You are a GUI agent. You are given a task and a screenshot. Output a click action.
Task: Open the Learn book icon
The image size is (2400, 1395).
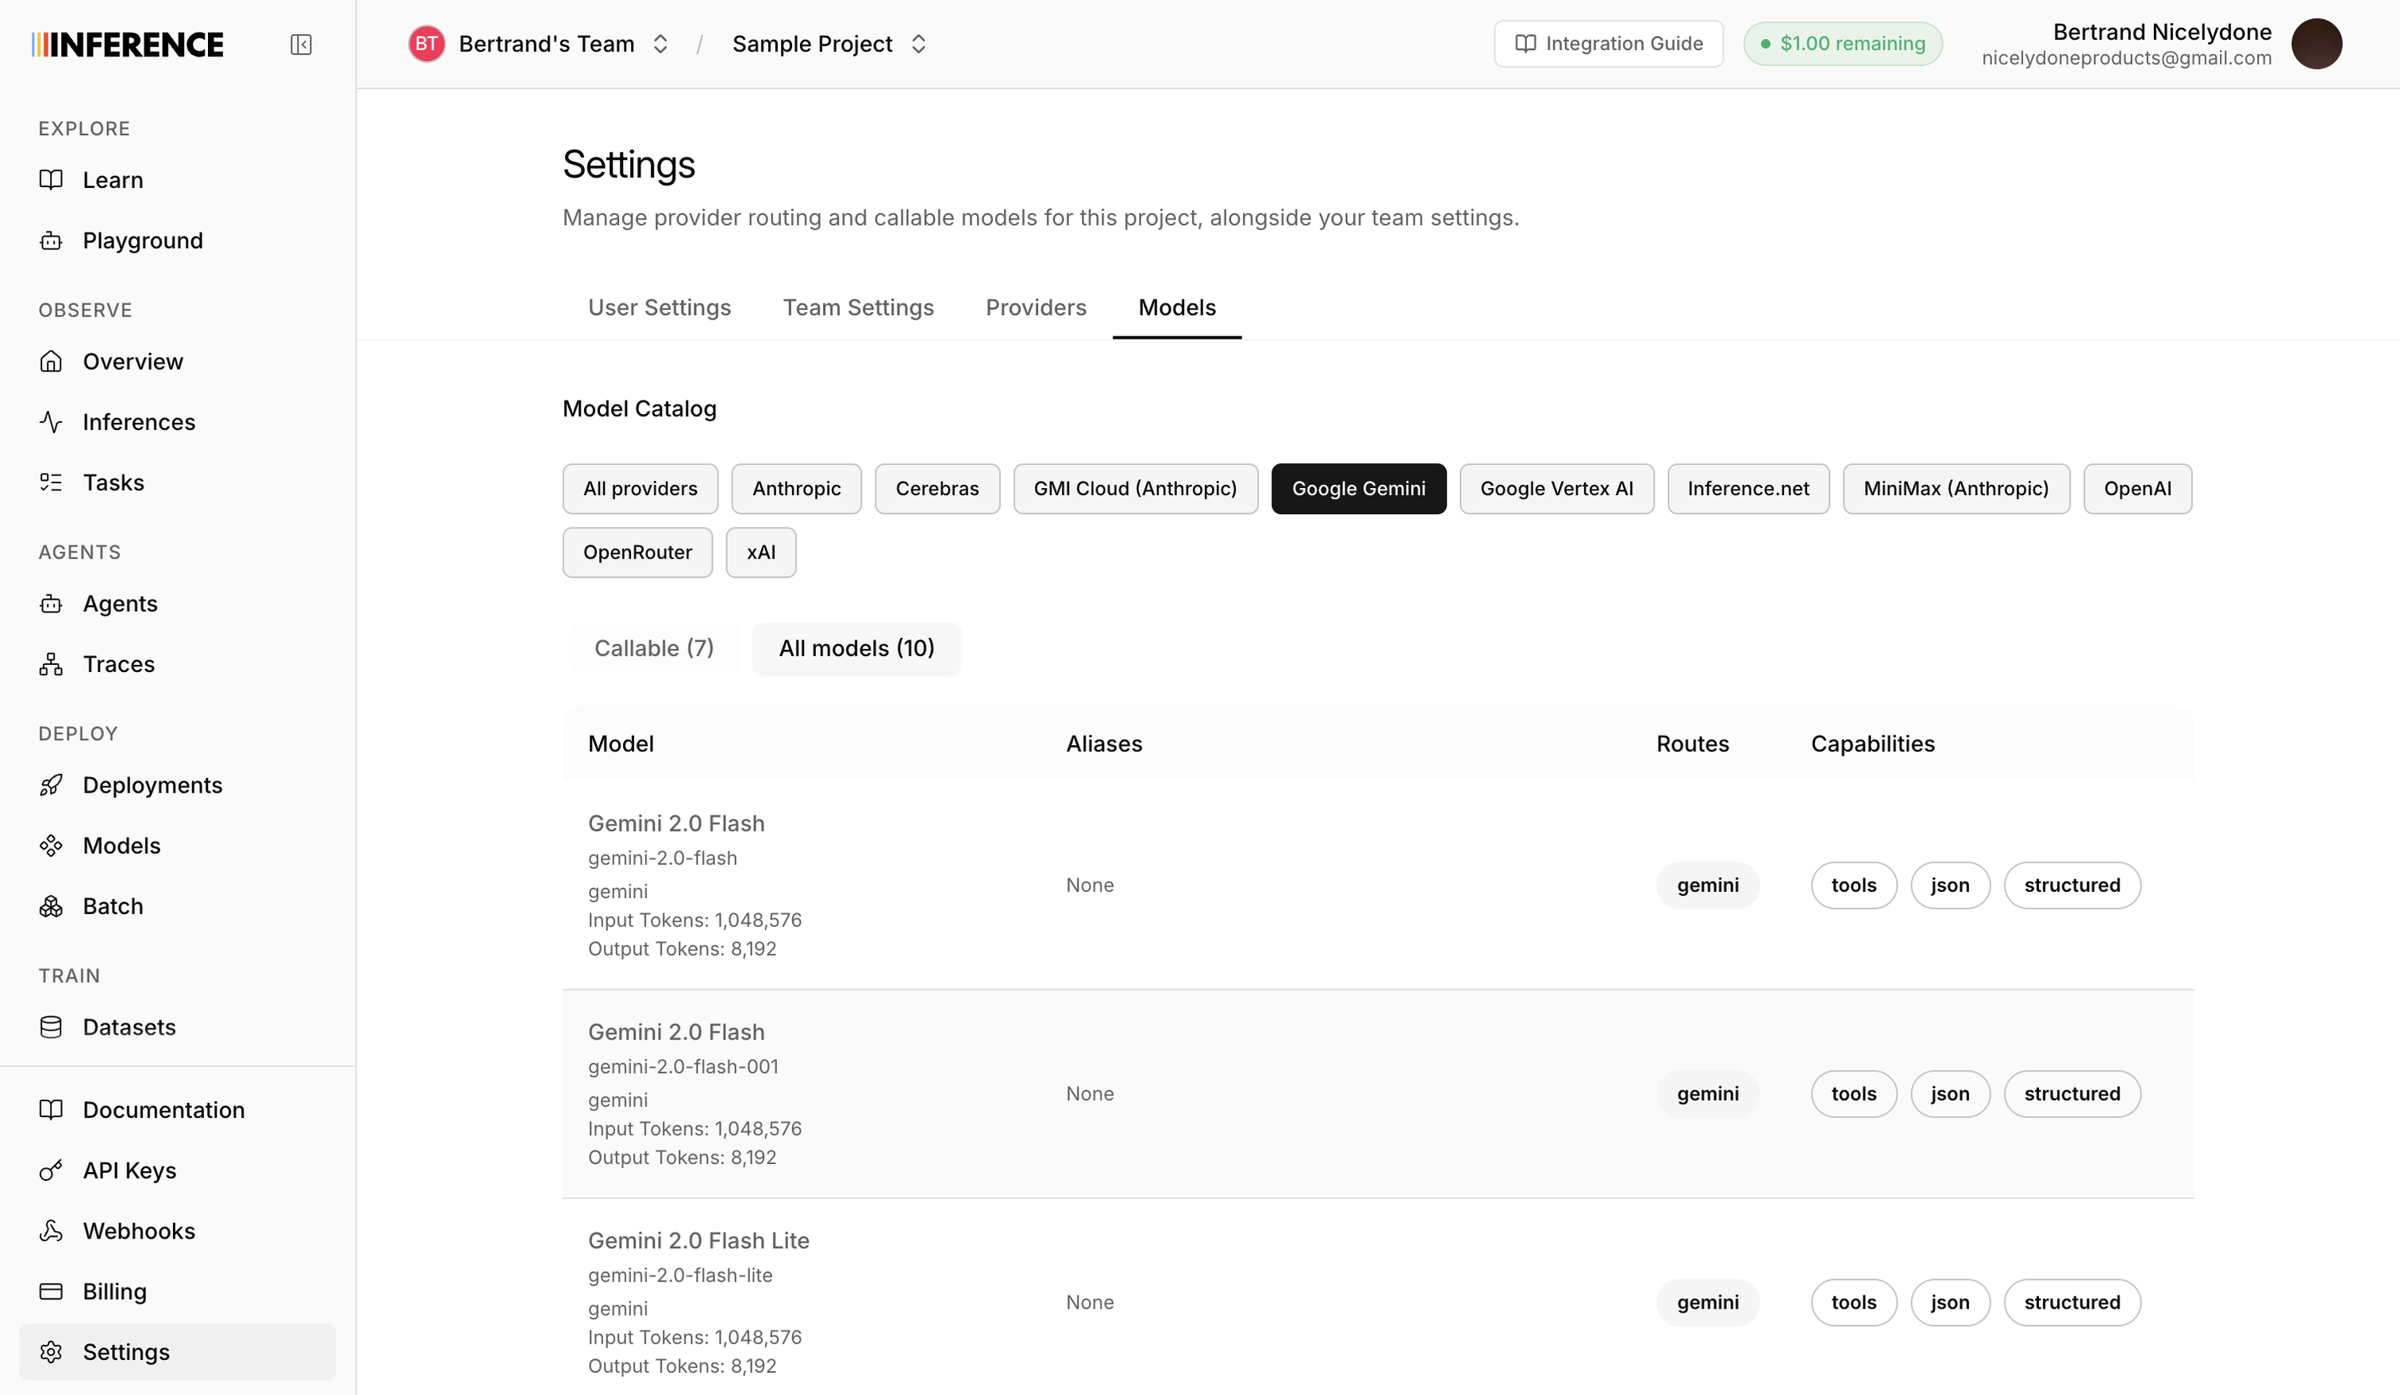point(51,179)
